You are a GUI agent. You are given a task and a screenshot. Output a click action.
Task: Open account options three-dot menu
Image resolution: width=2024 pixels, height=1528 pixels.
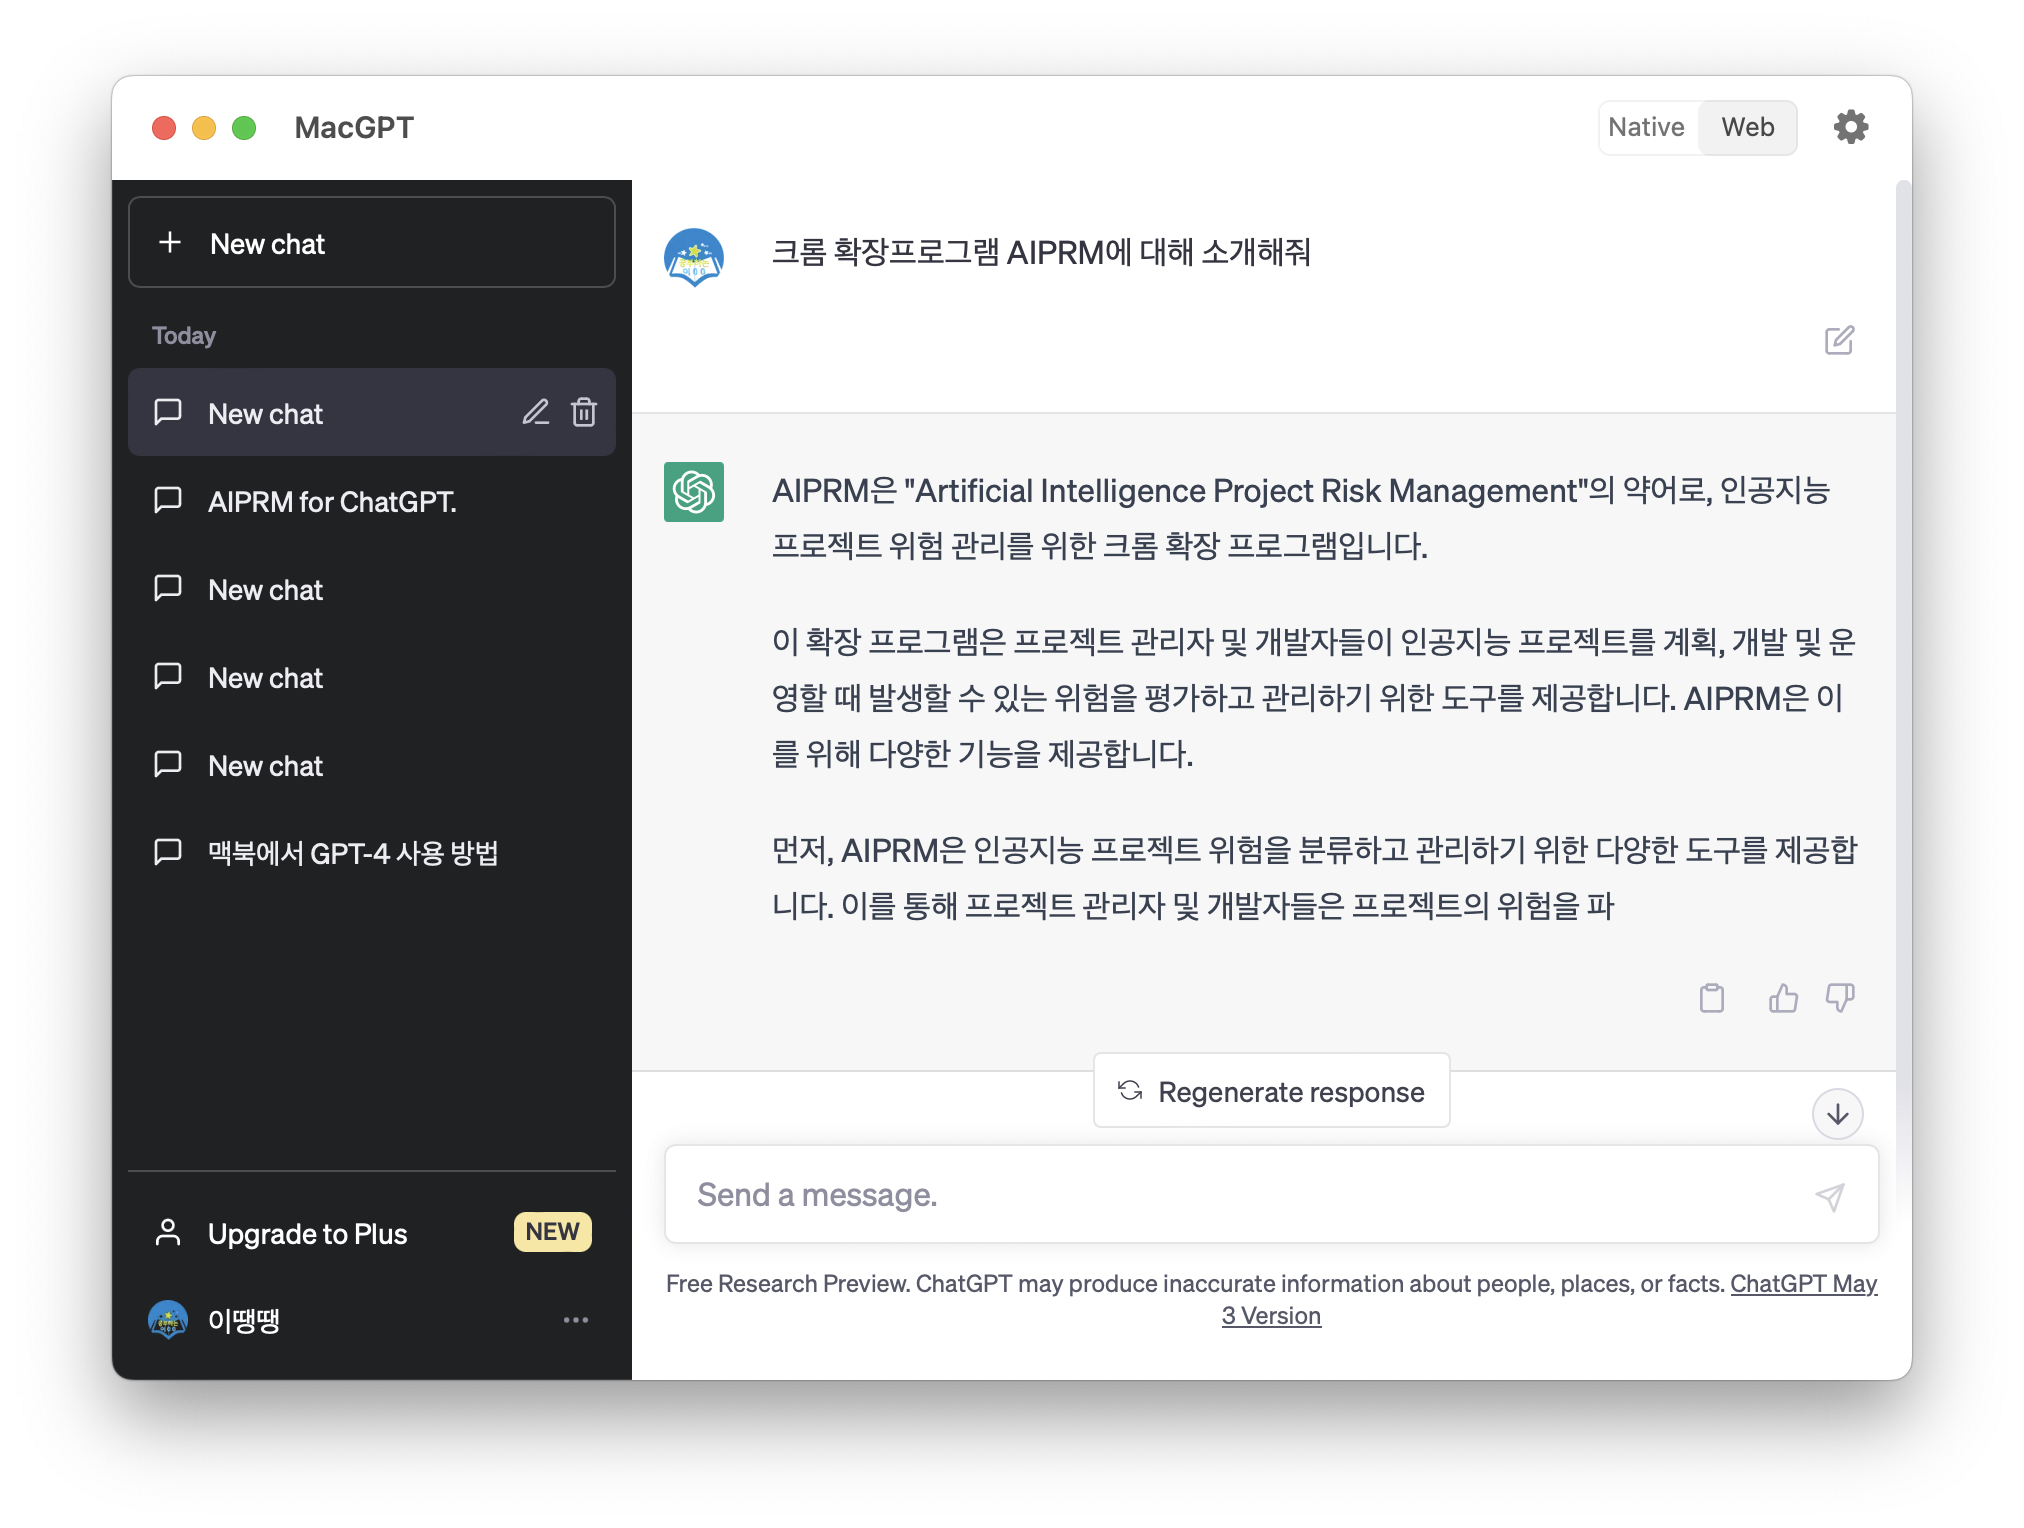(x=576, y=1320)
